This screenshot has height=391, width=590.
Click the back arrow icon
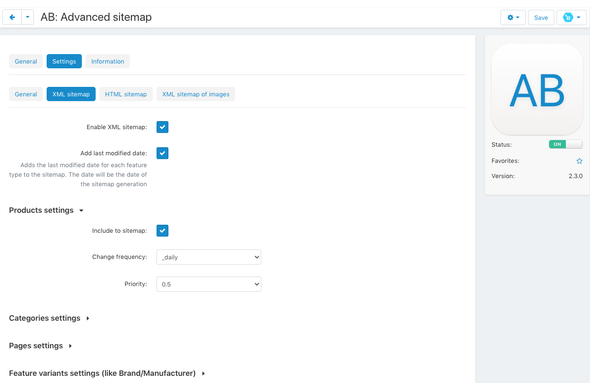pos(12,17)
